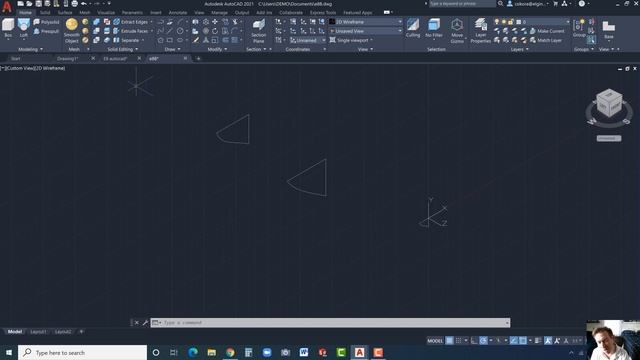The image size is (640, 360).
Task: Click the Move Gizmo icon
Action: click(457, 31)
